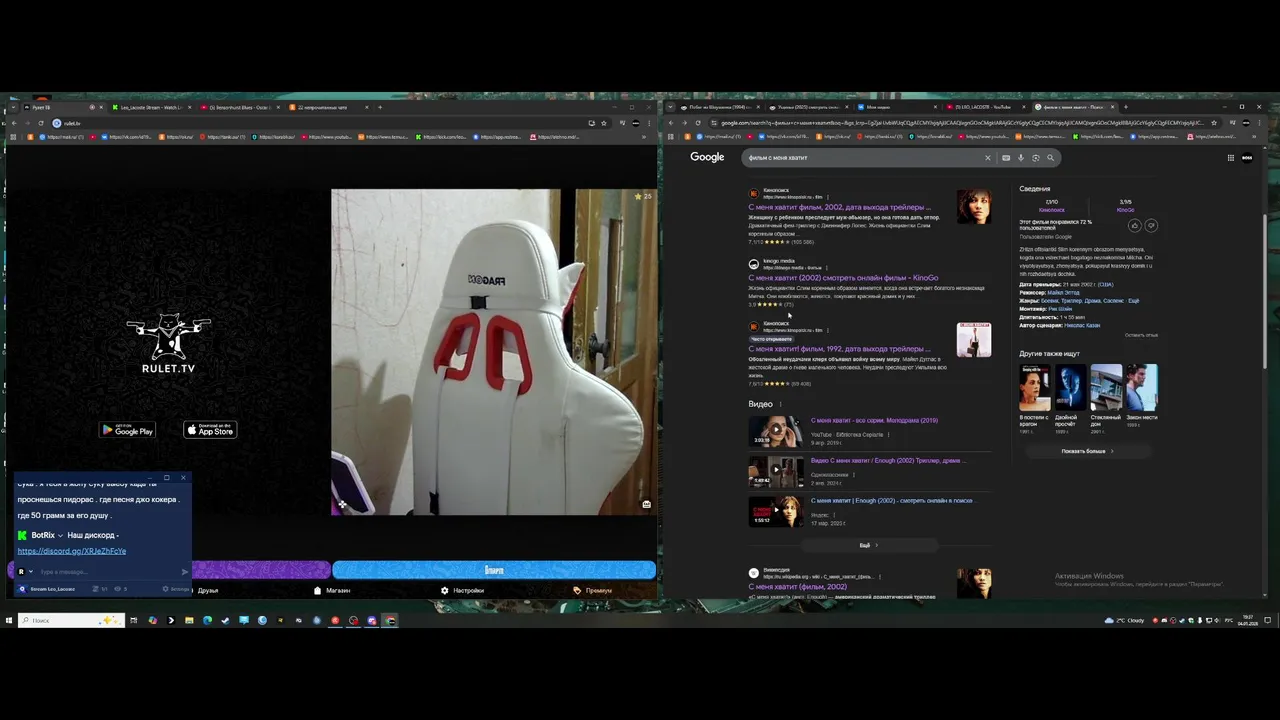This screenshot has width=1280, height=720.
Task: Open the Премиум section
Action: coord(593,590)
